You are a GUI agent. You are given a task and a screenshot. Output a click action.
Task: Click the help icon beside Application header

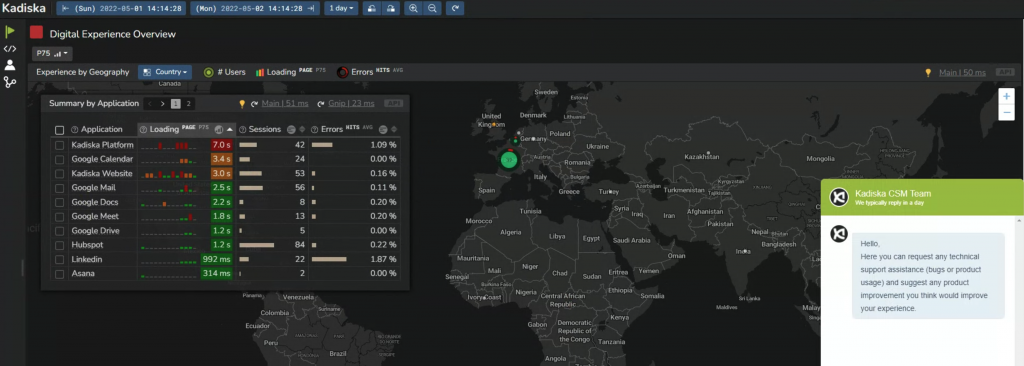[x=74, y=129]
